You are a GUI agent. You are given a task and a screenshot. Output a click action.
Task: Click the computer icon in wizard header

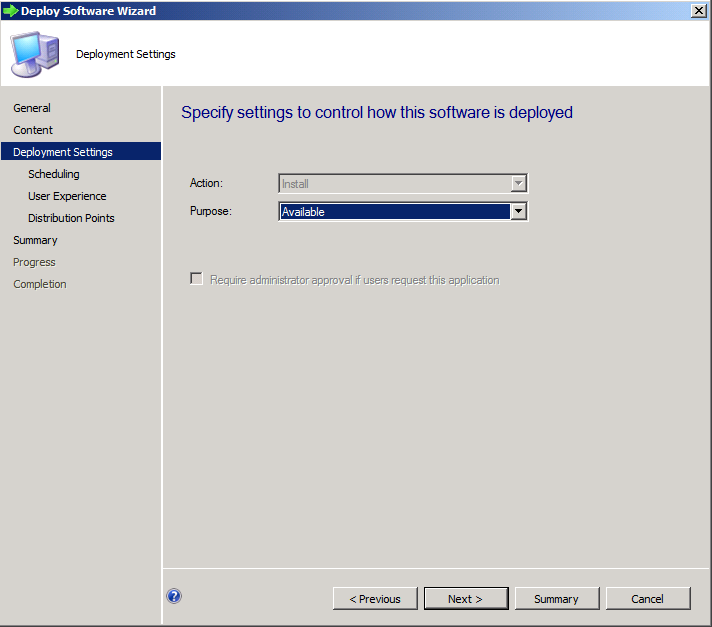(x=35, y=54)
